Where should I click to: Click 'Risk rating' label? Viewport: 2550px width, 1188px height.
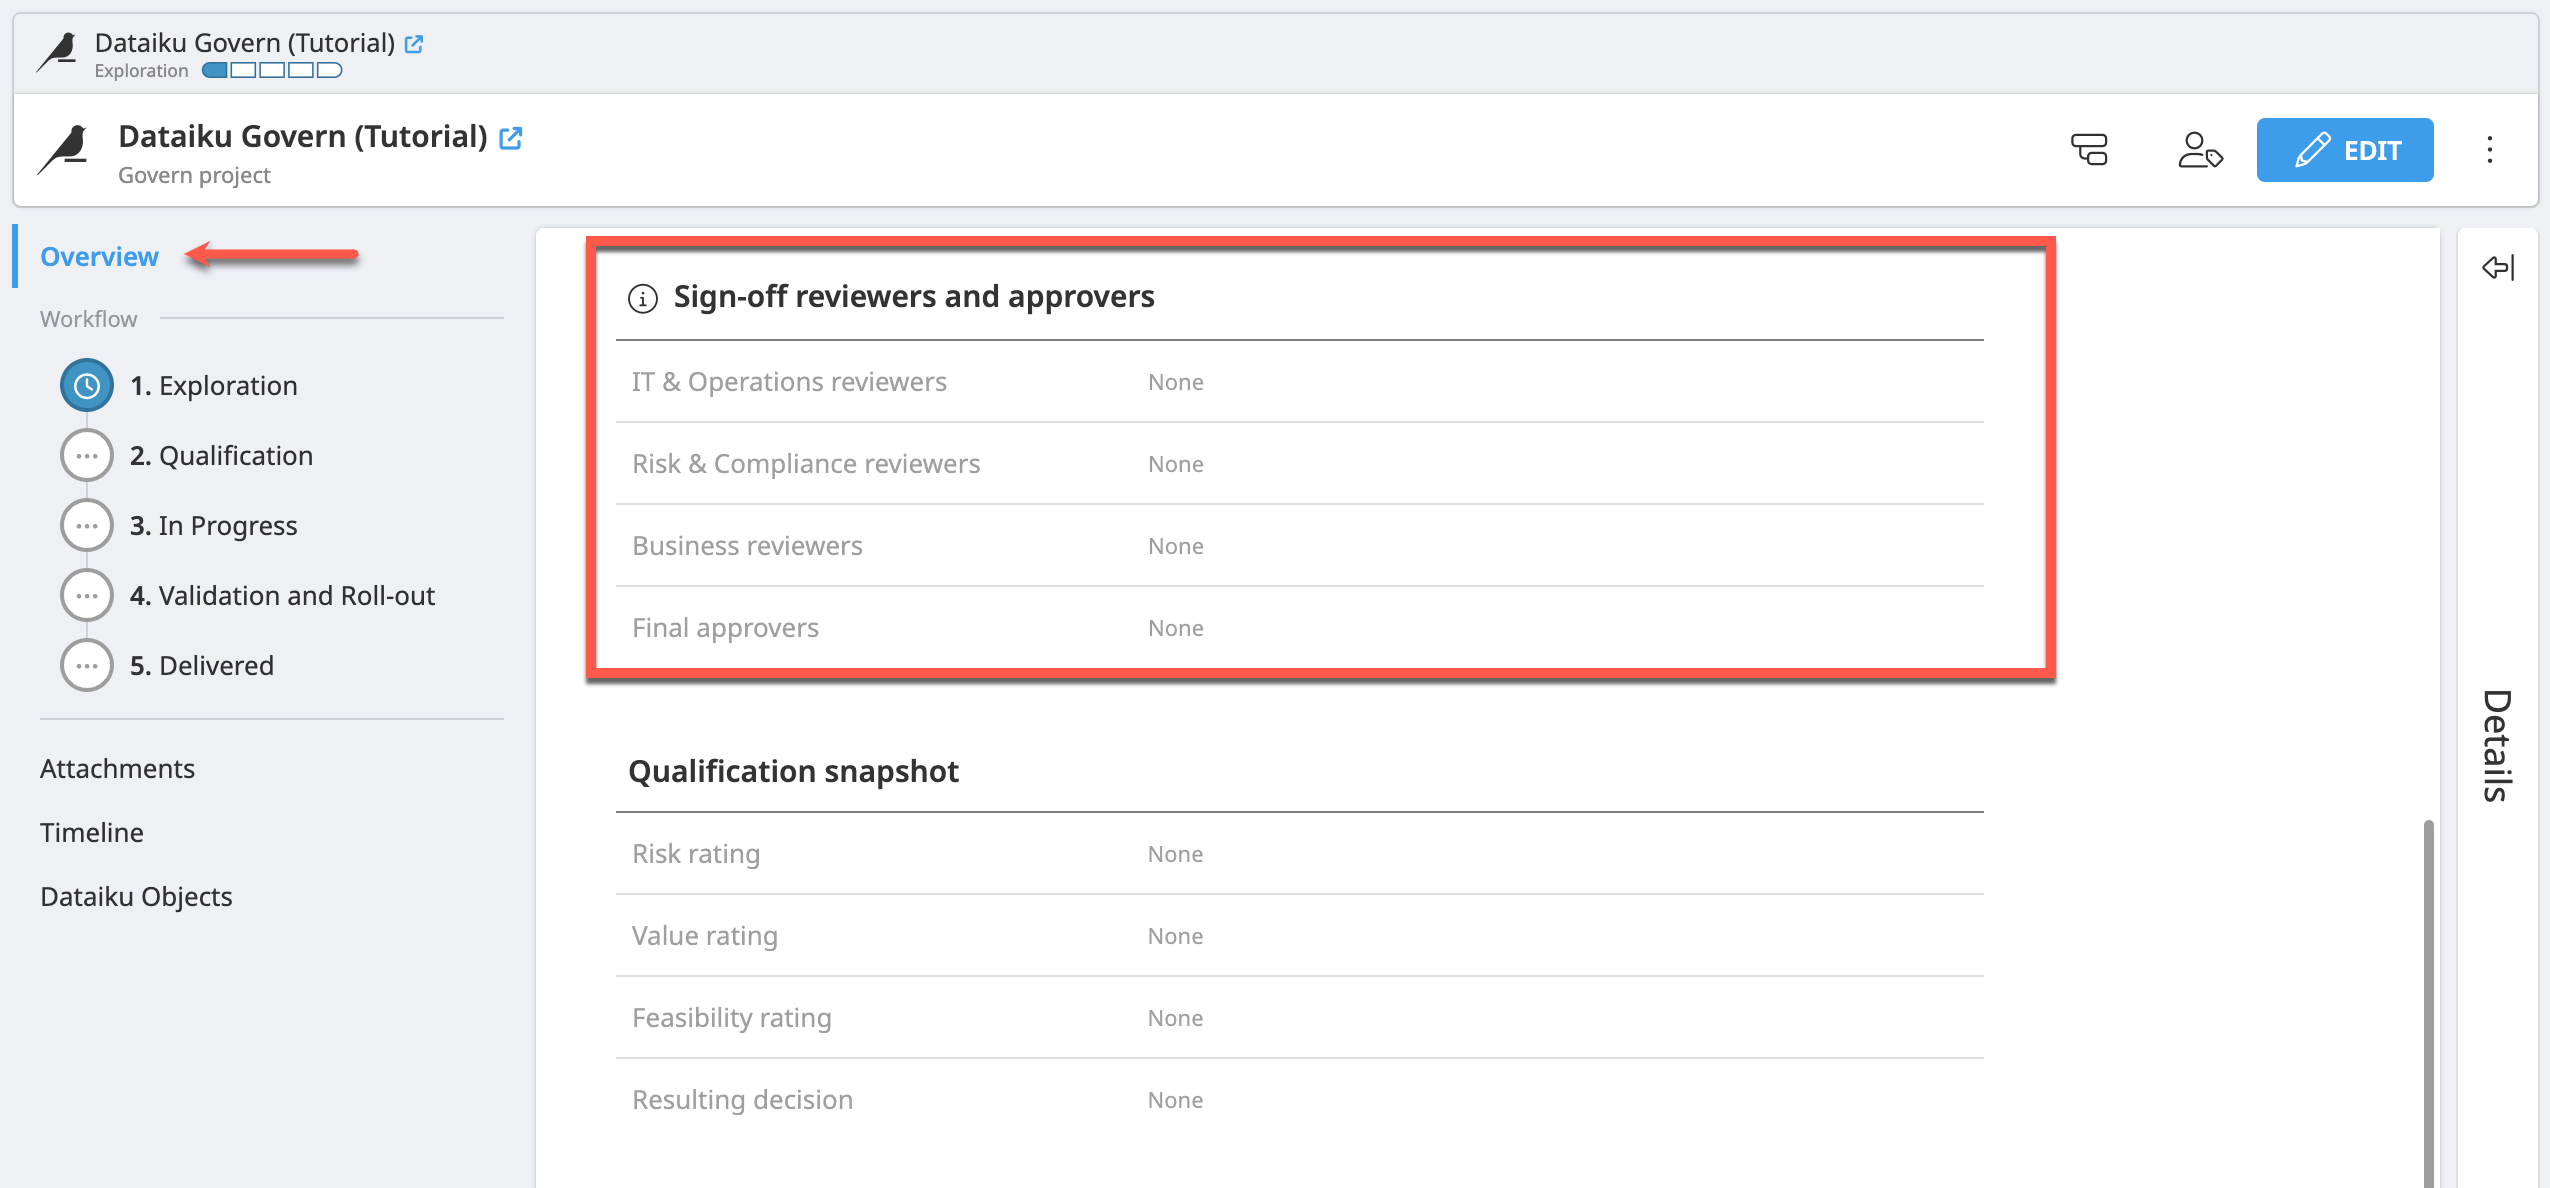click(696, 854)
